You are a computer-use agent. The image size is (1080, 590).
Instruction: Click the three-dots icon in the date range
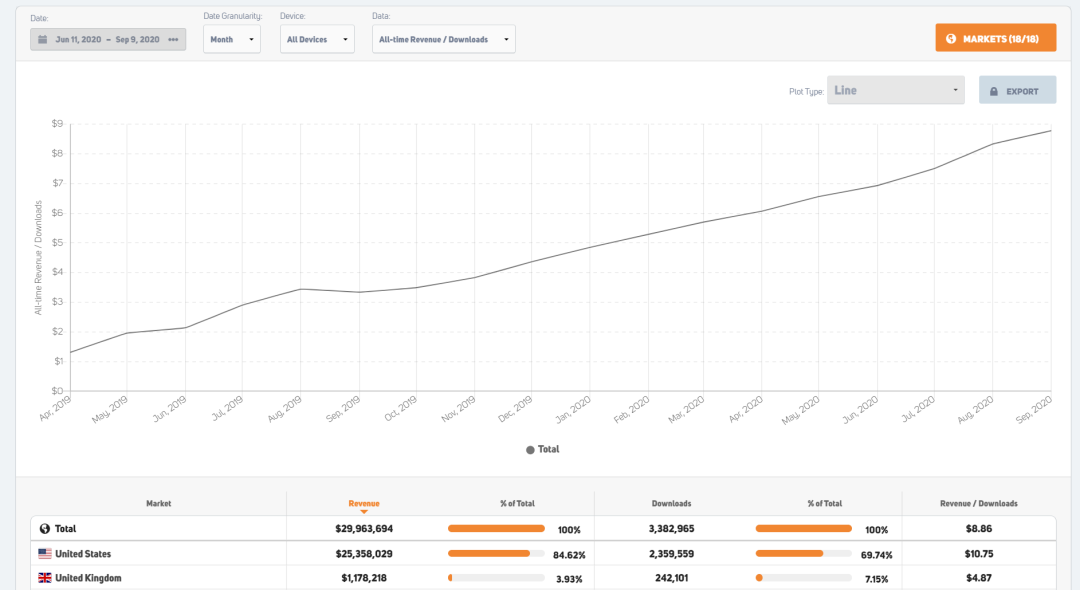(173, 40)
